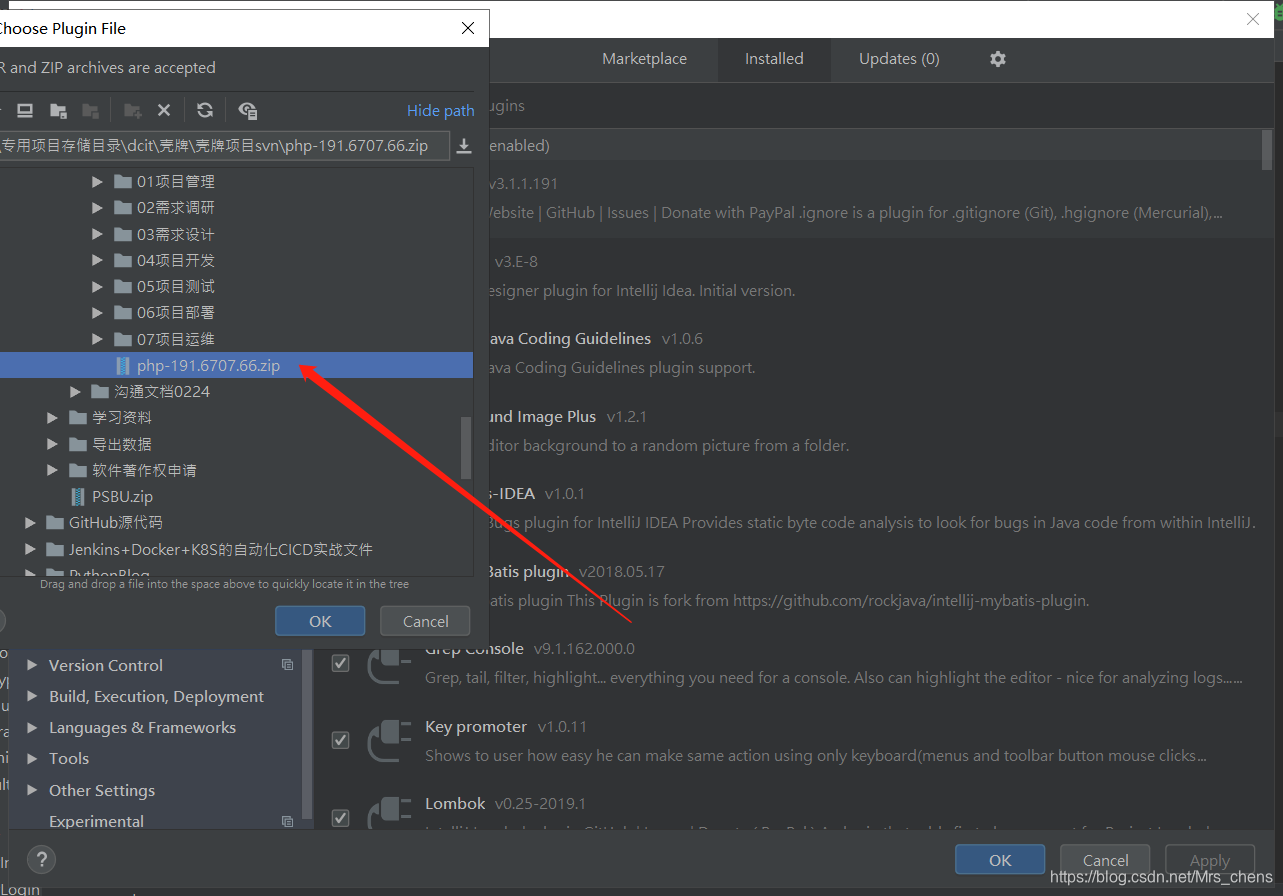1283x896 pixels.
Task: Click folder icon of GitHub源代码
Action: click(55, 522)
